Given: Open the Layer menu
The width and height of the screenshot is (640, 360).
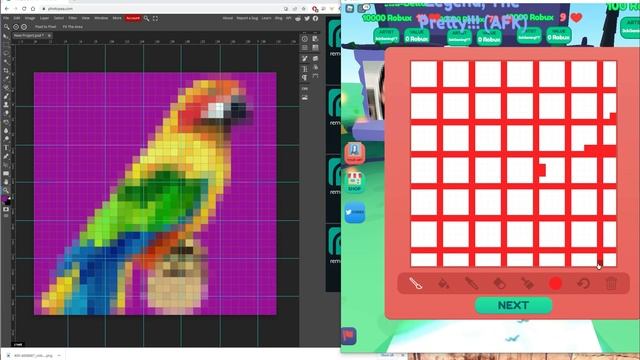Looking at the screenshot, I should click(44, 18).
